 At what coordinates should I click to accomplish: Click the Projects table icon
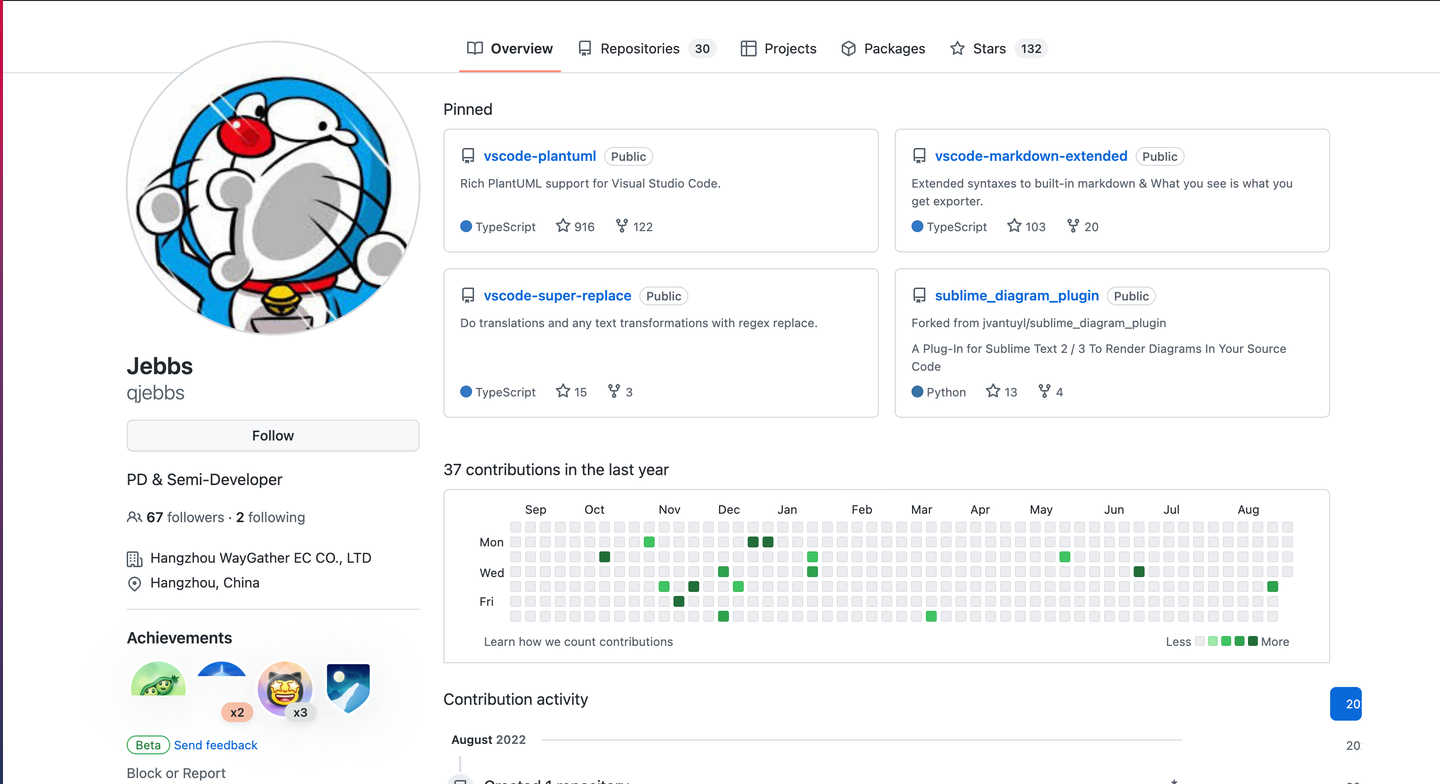748,48
